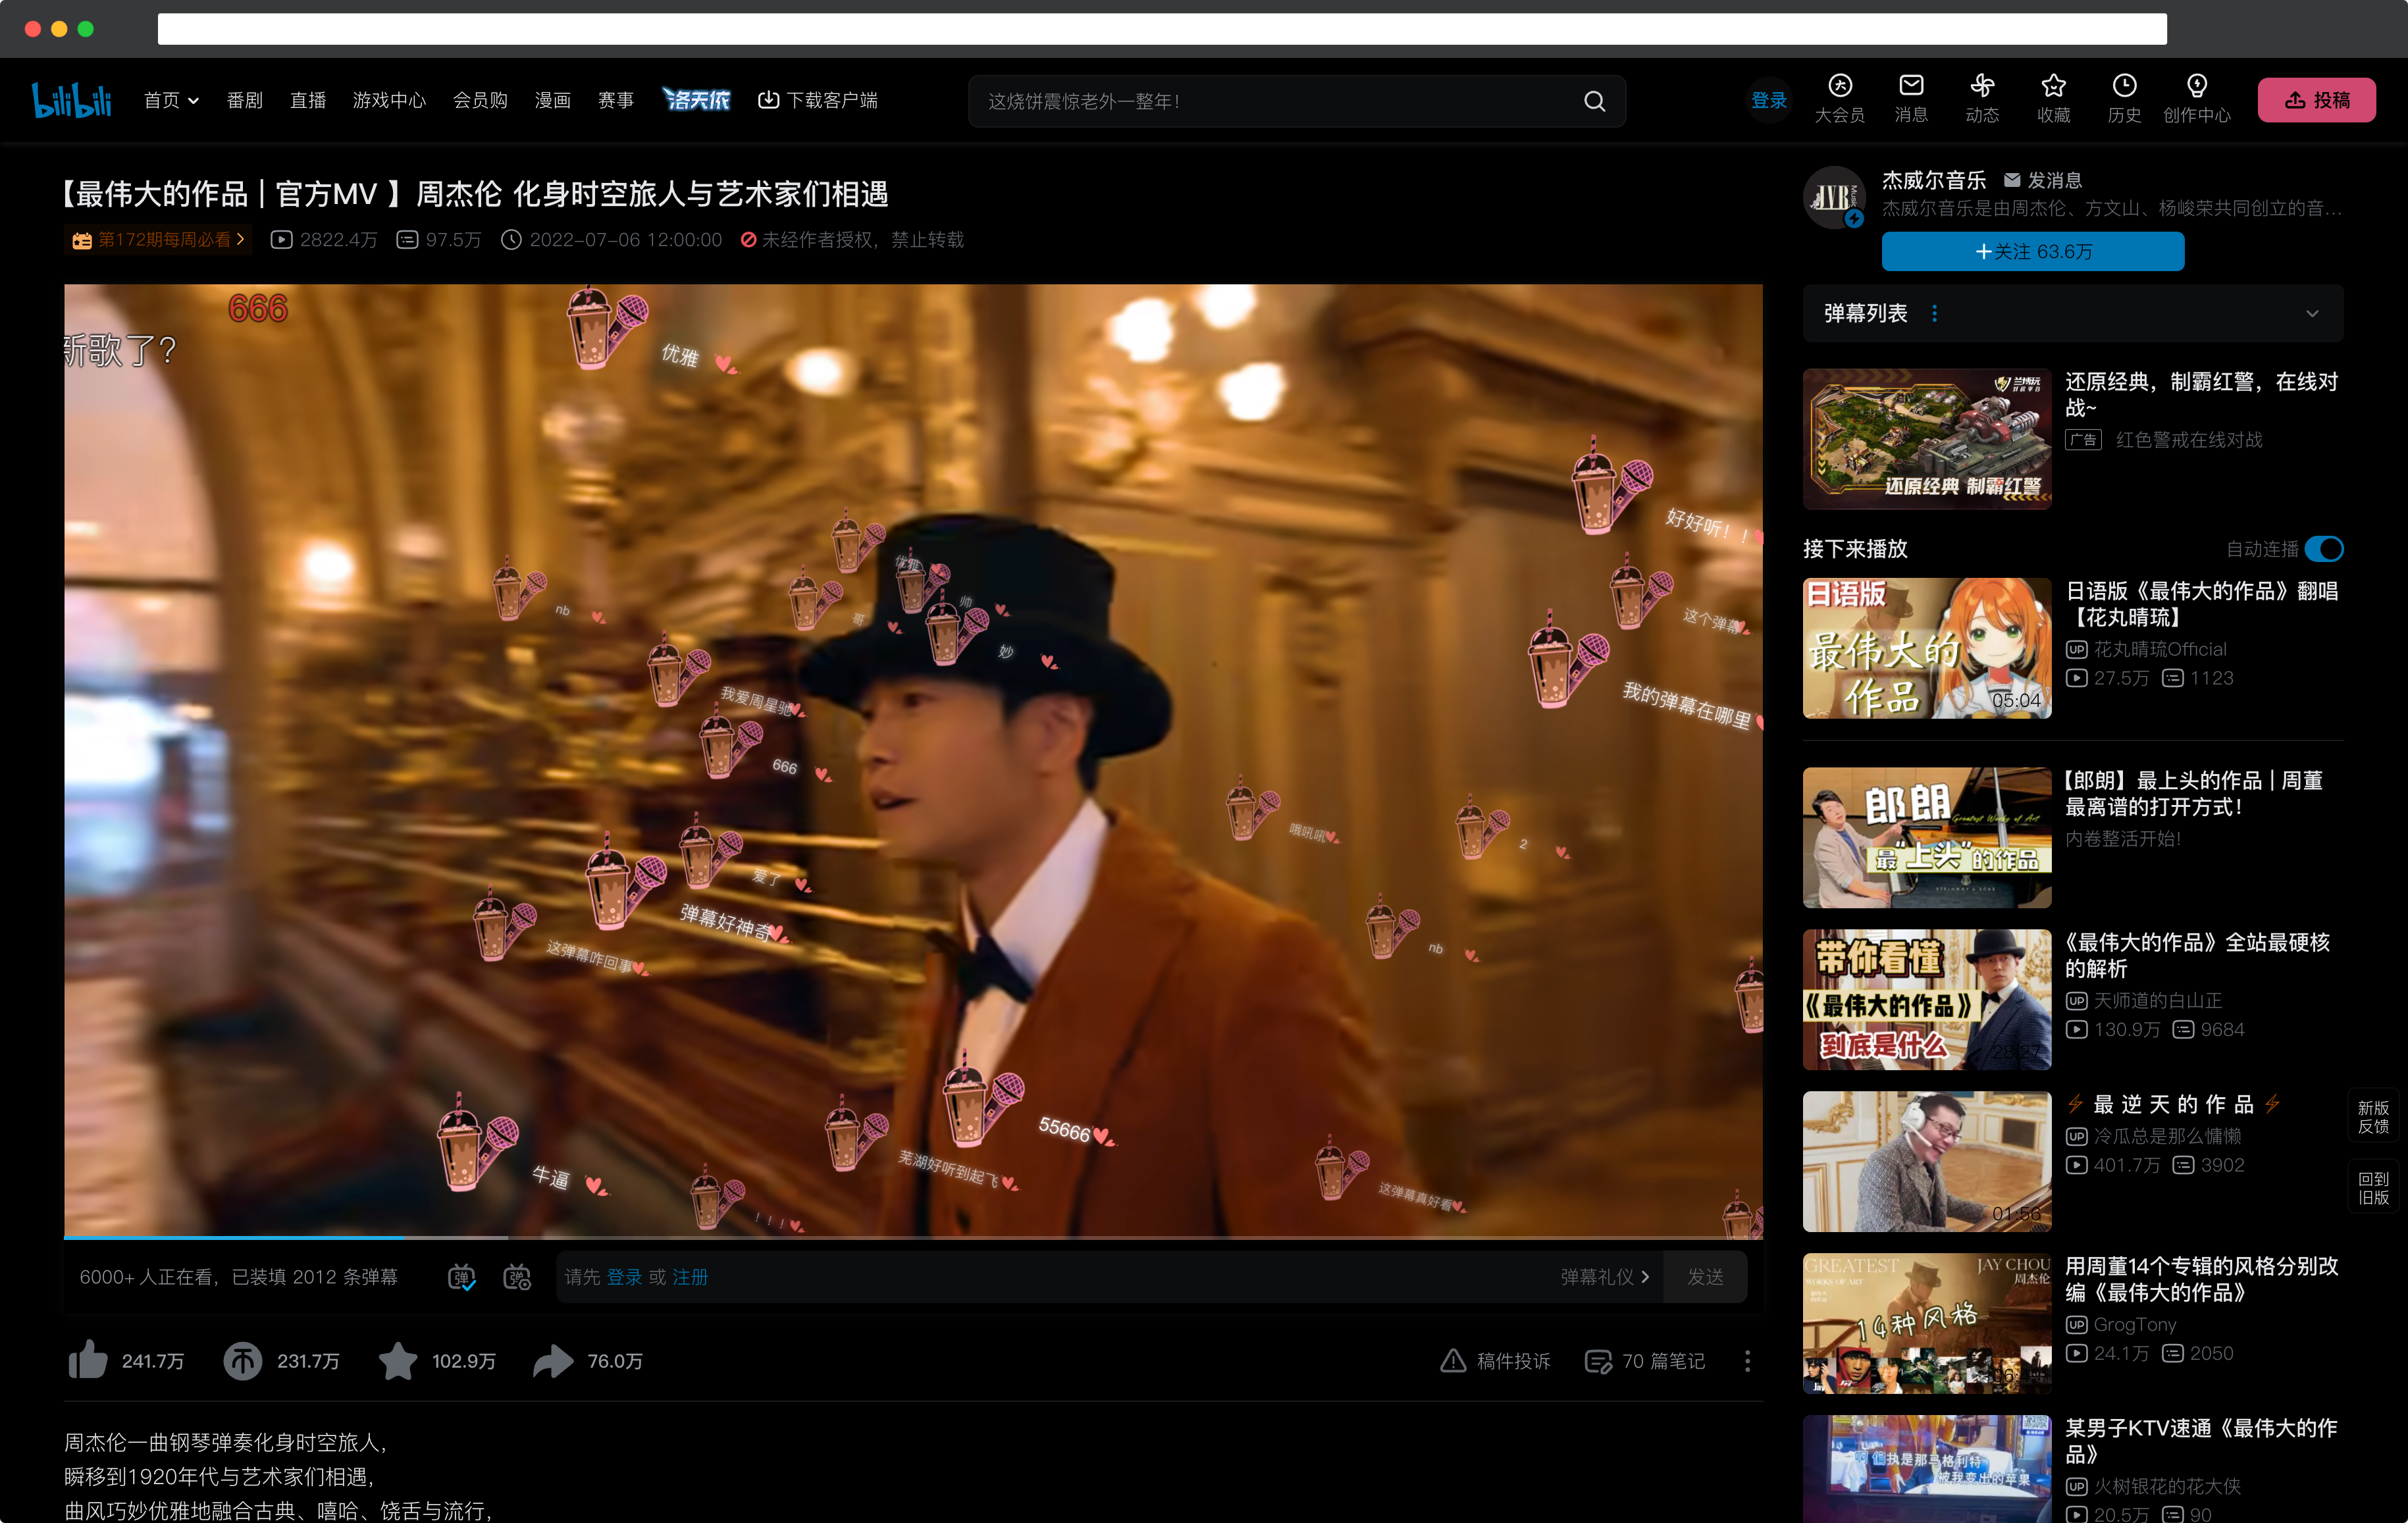This screenshot has height=1523, width=2408.
Task: Open danmaku settings gear icon
Action: 517,1277
